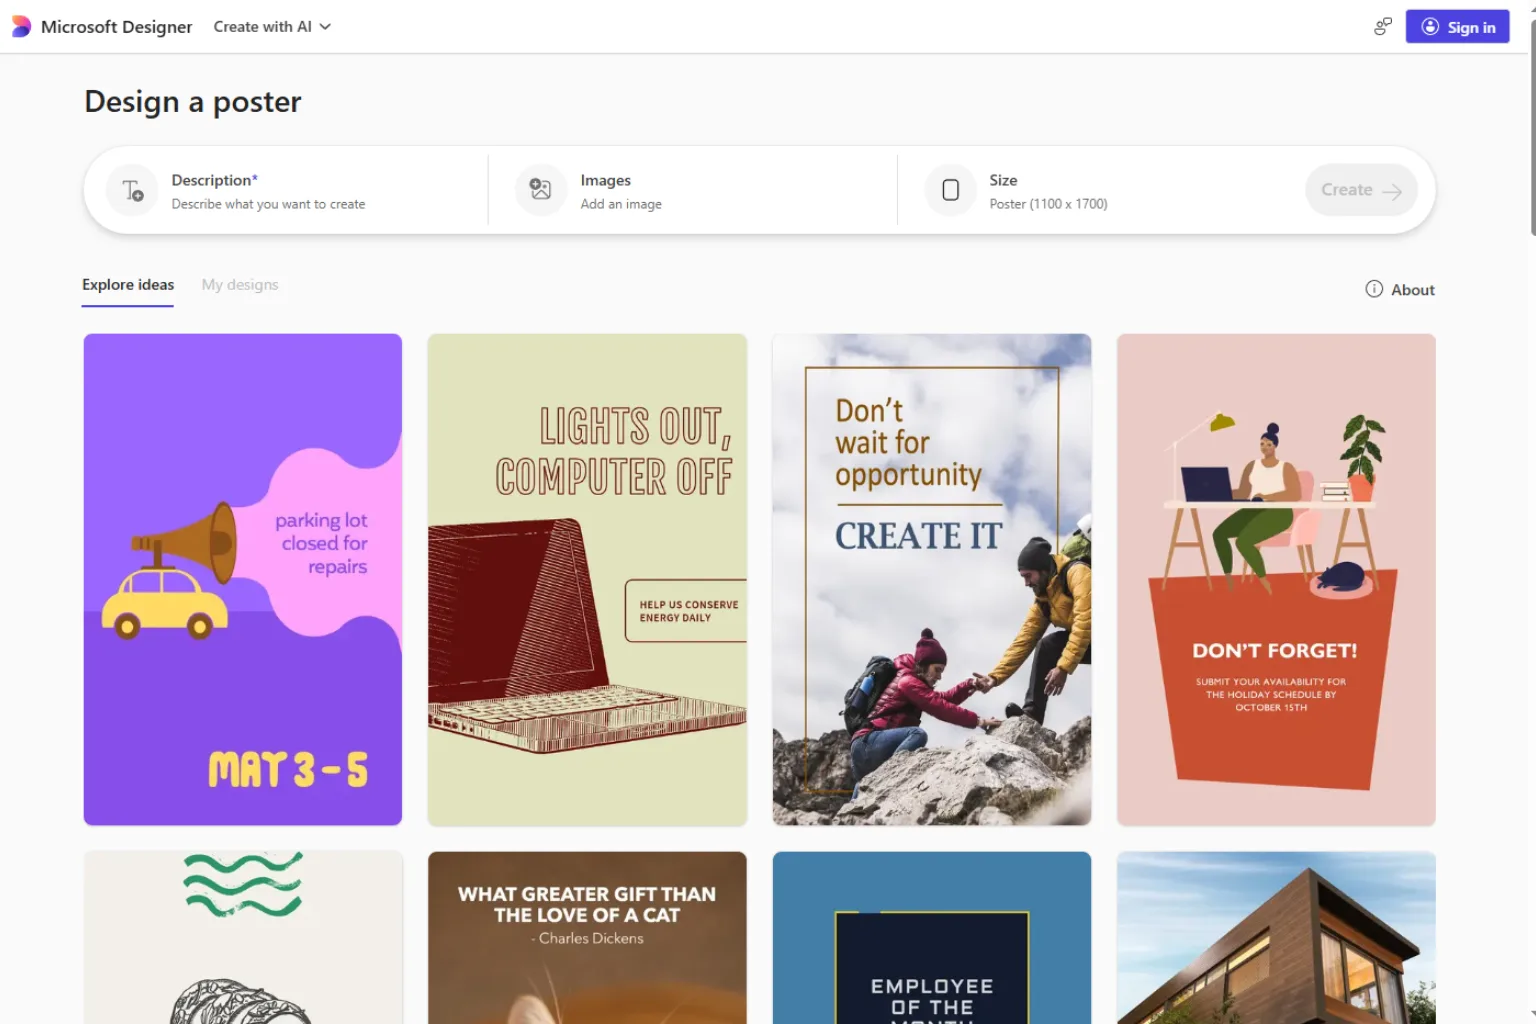The height and width of the screenshot is (1024, 1536).
Task: Open the Size Poster (1100 x 1700) selector
Action: click(x=1048, y=204)
